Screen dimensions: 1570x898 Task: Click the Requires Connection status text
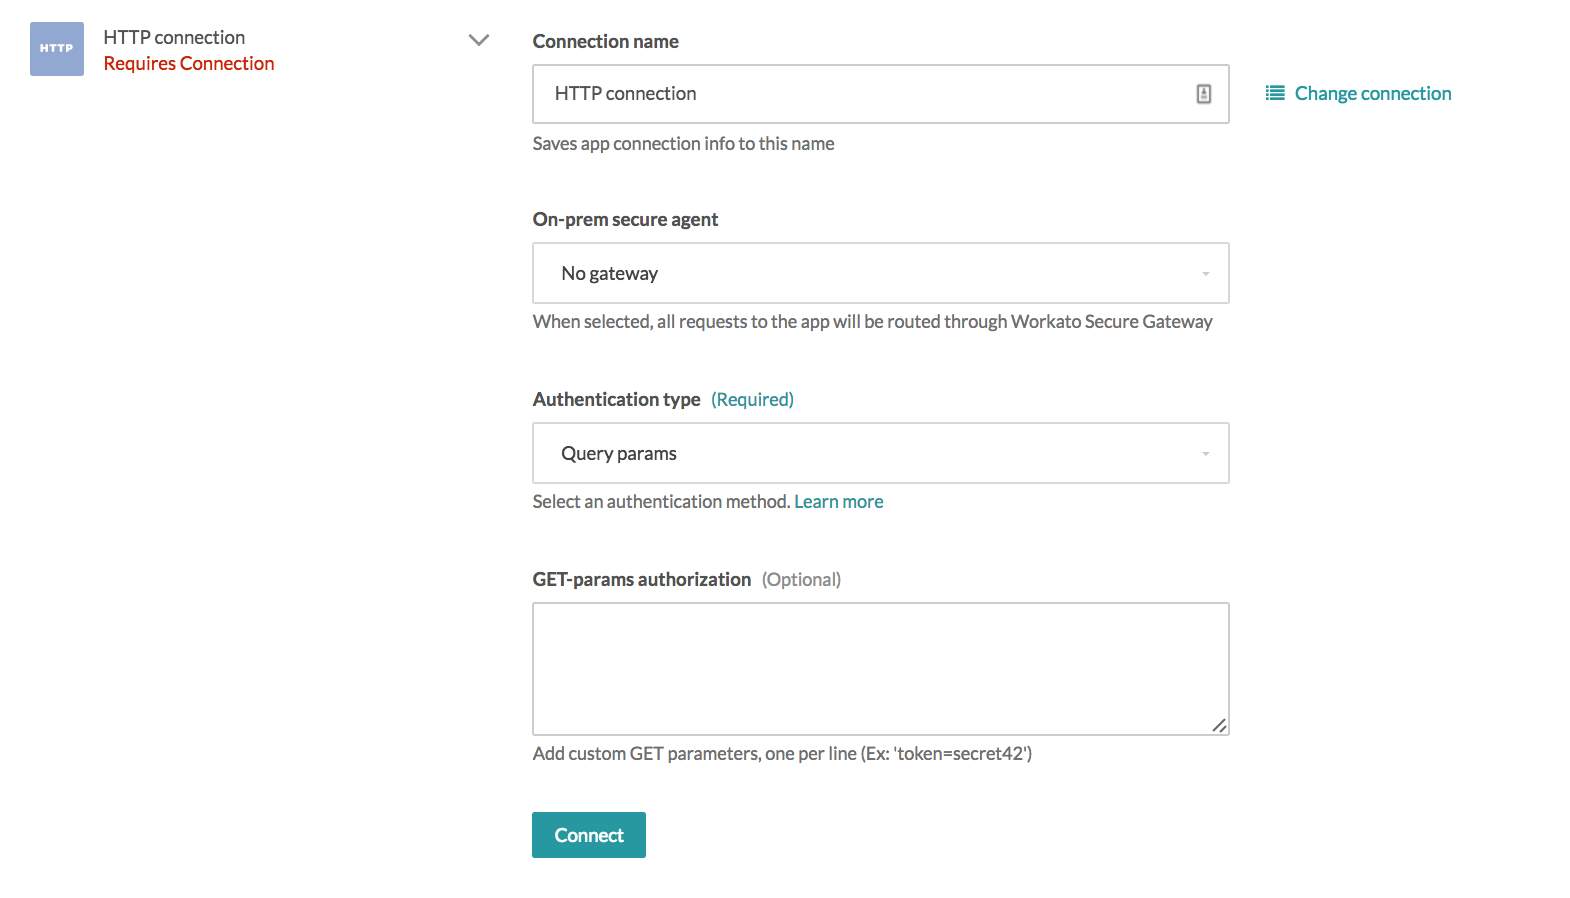(x=189, y=62)
